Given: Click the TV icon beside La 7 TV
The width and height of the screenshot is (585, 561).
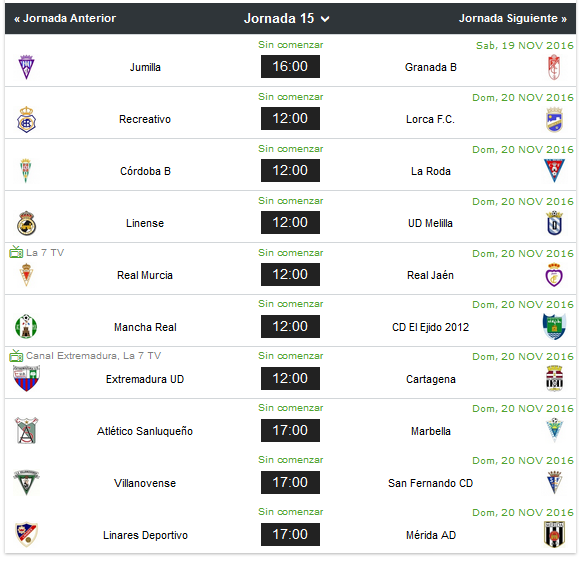Looking at the screenshot, I should coord(16,252).
